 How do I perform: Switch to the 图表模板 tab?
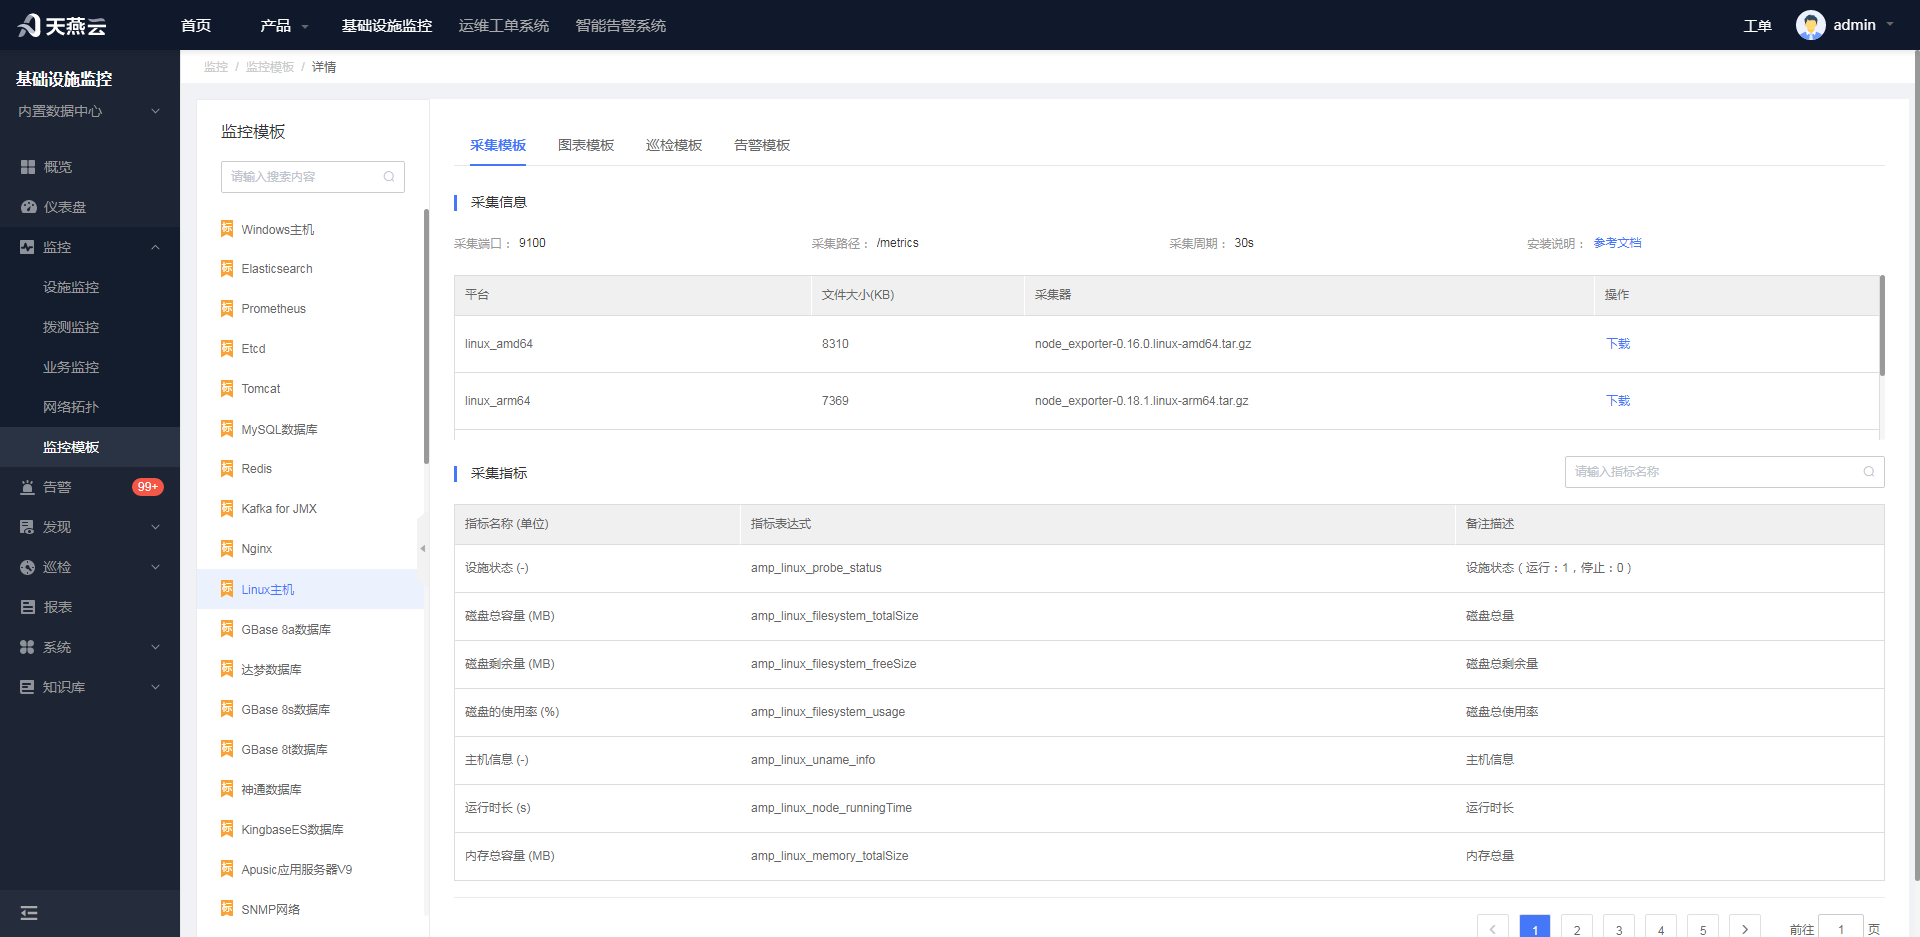[x=586, y=146]
